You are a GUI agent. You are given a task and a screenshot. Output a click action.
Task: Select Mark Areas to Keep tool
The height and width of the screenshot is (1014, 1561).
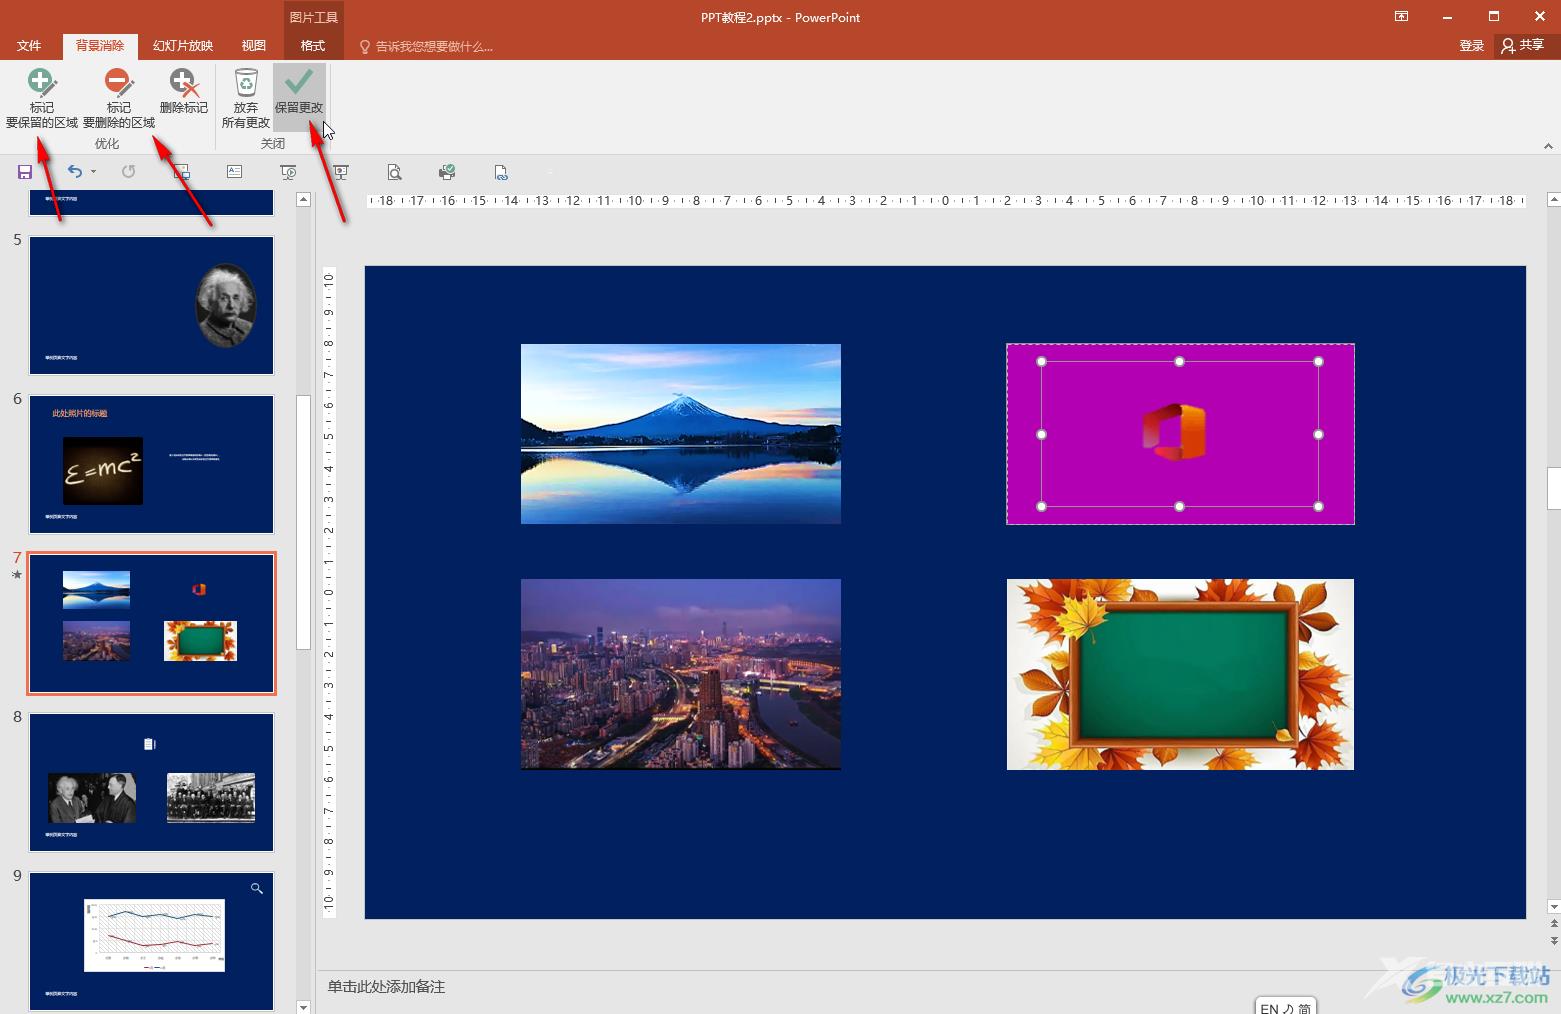pyautogui.click(x=41, y=98)
